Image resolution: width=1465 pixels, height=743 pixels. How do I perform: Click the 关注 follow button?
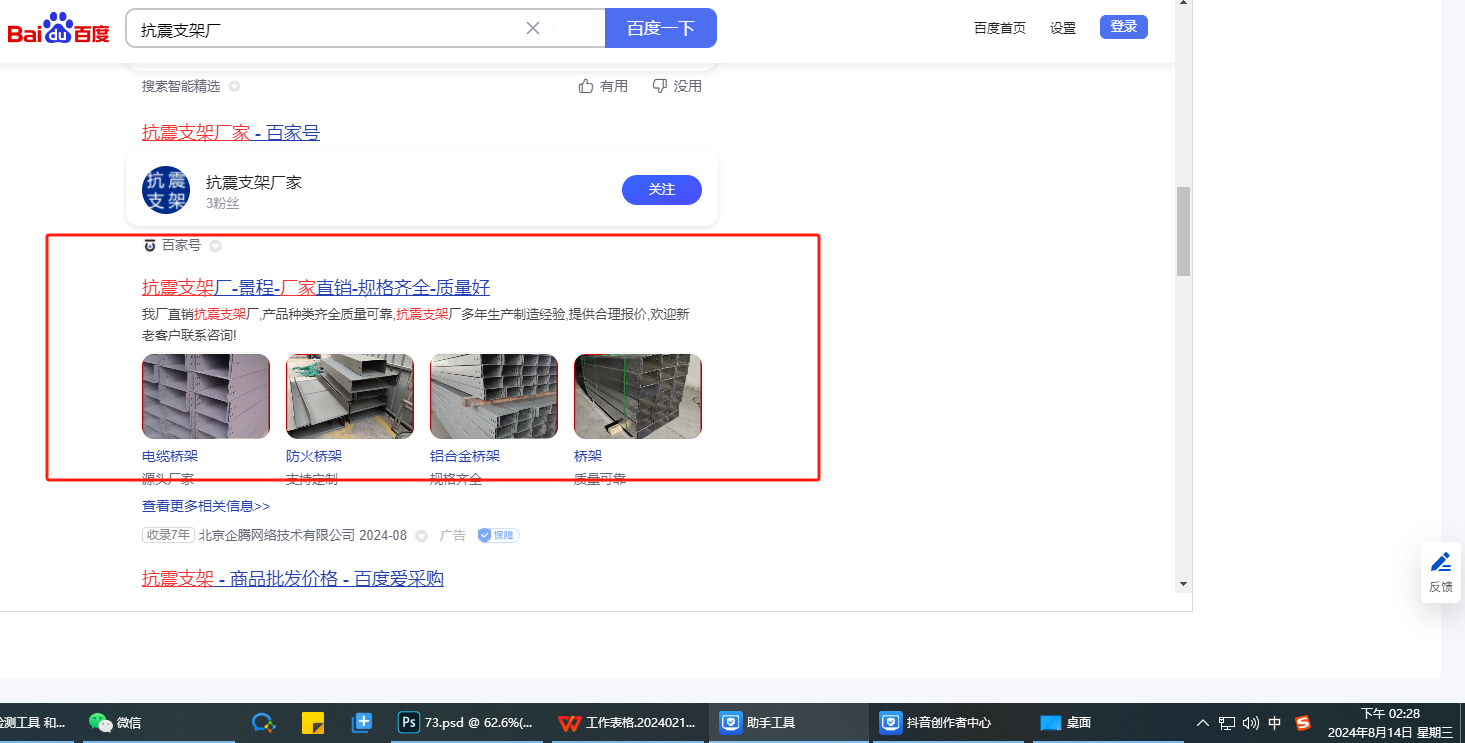662,190
